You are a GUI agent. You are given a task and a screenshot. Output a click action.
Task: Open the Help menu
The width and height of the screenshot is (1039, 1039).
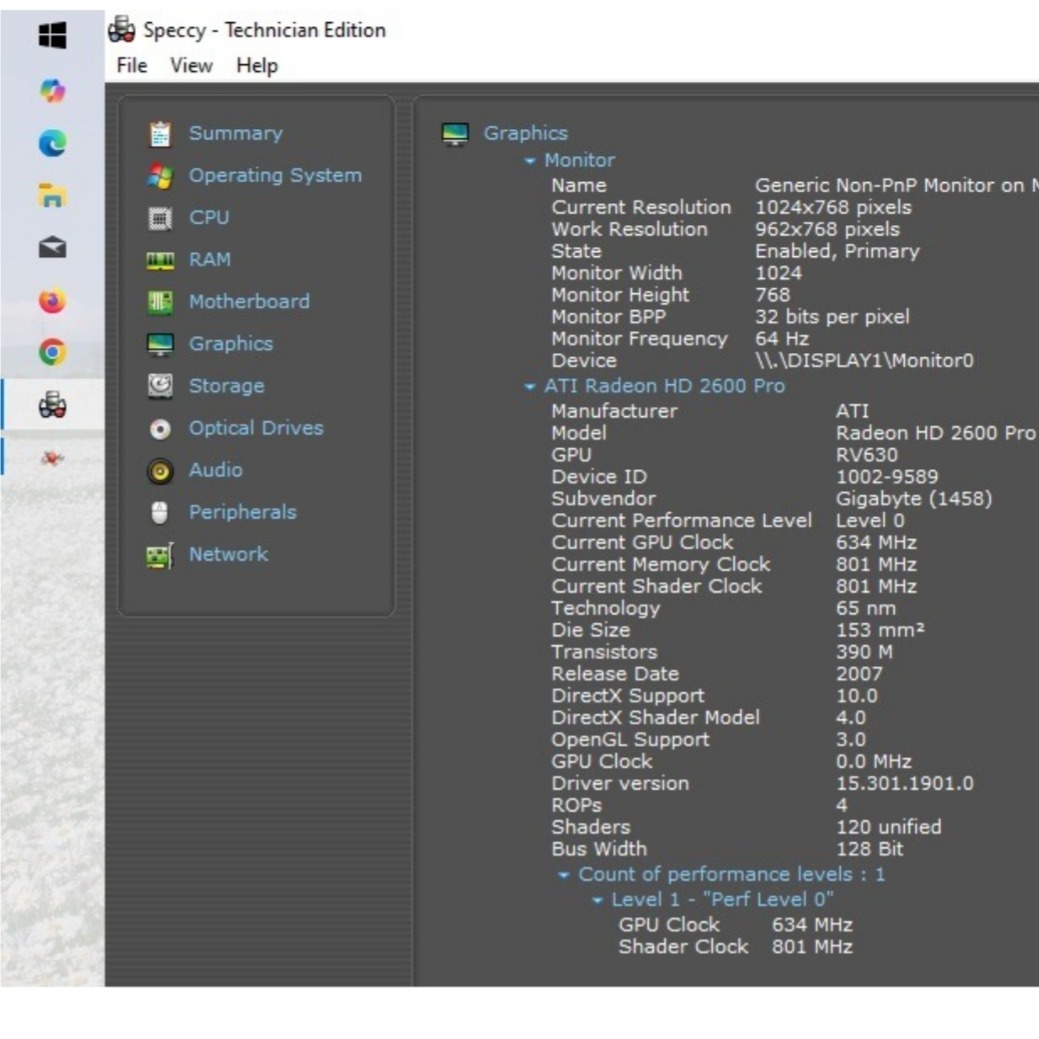click(257, 66)
